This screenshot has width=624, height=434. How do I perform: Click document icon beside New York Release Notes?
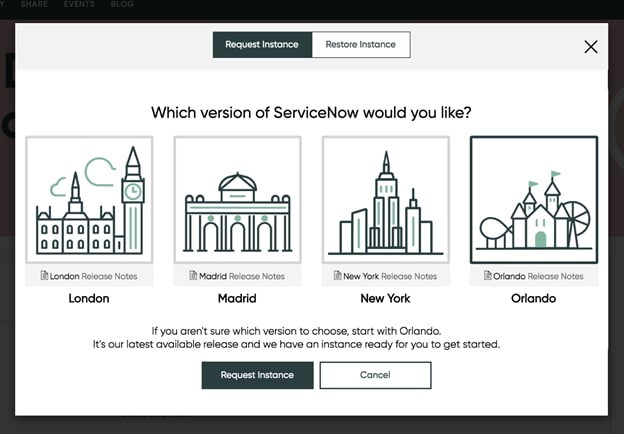337,275
